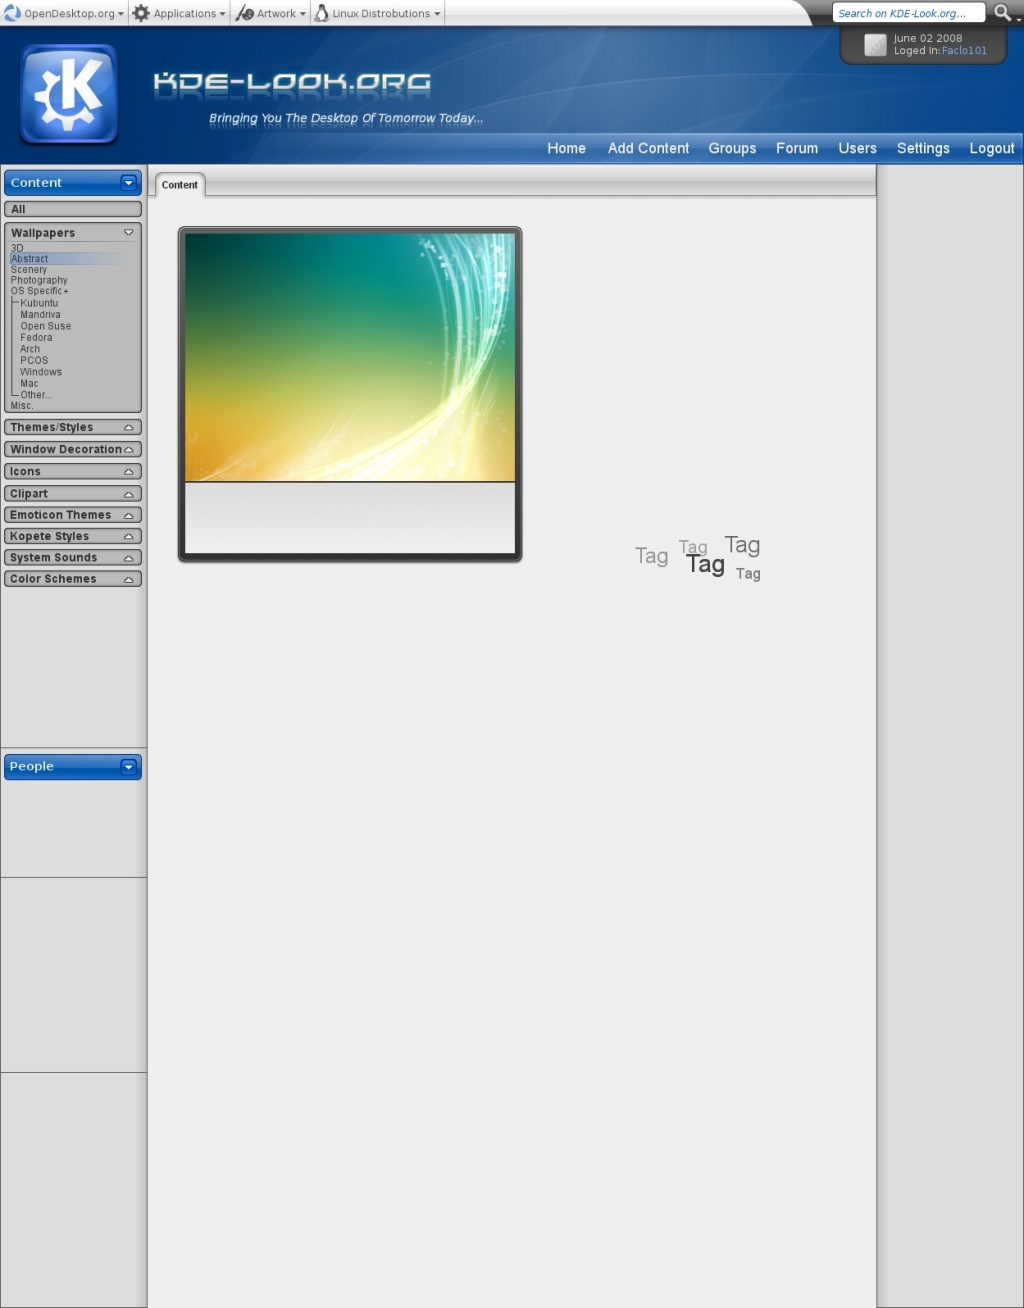Select the Scenery wallpaper category
This screenshot has width=1024, height=1308.
[x=29, y=269]
